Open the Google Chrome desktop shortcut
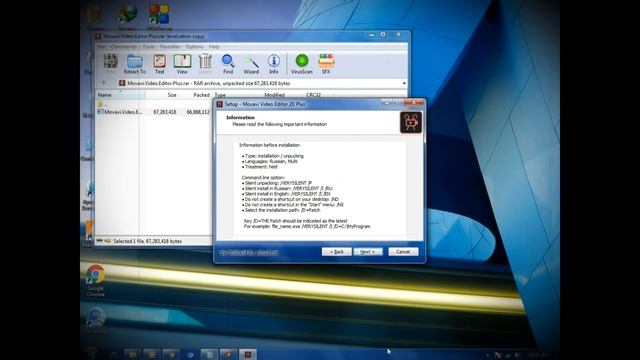Viewport: 640px width, 360px height. (96, 280)
